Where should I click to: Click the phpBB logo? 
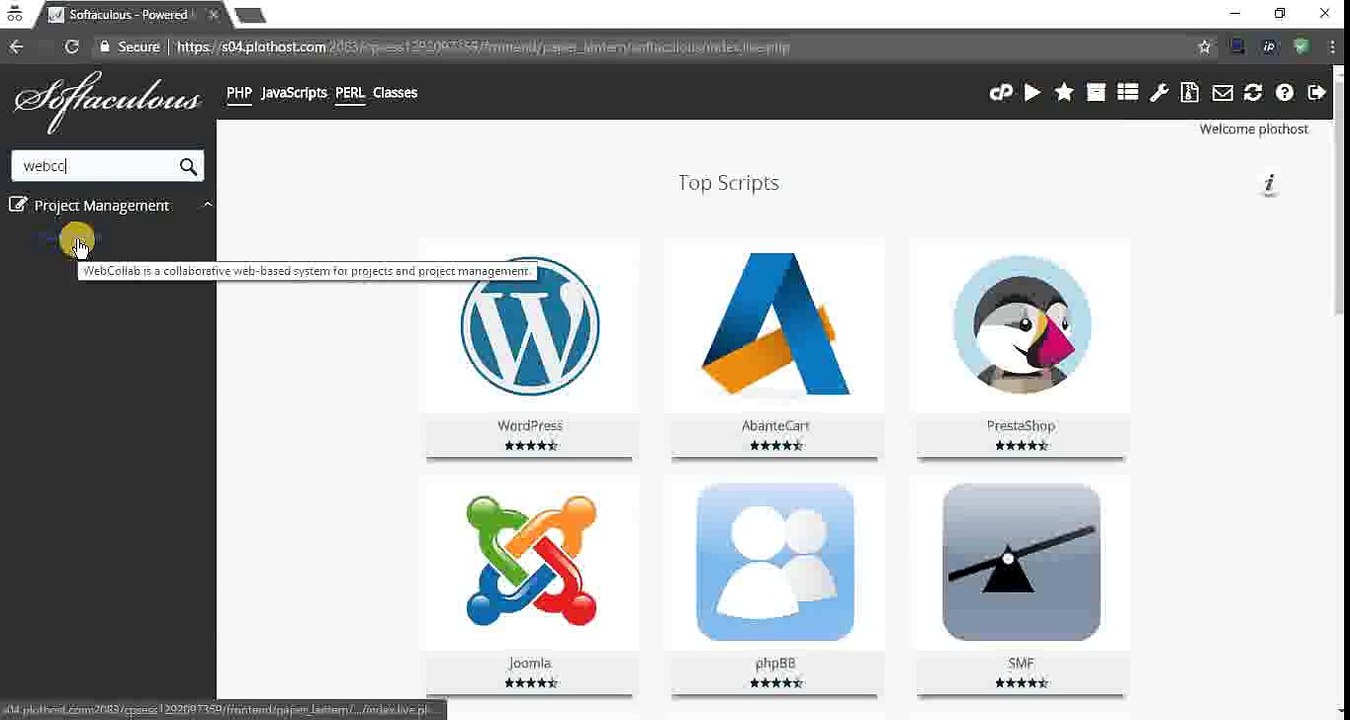pyautogui.click(x=775, y=562)
